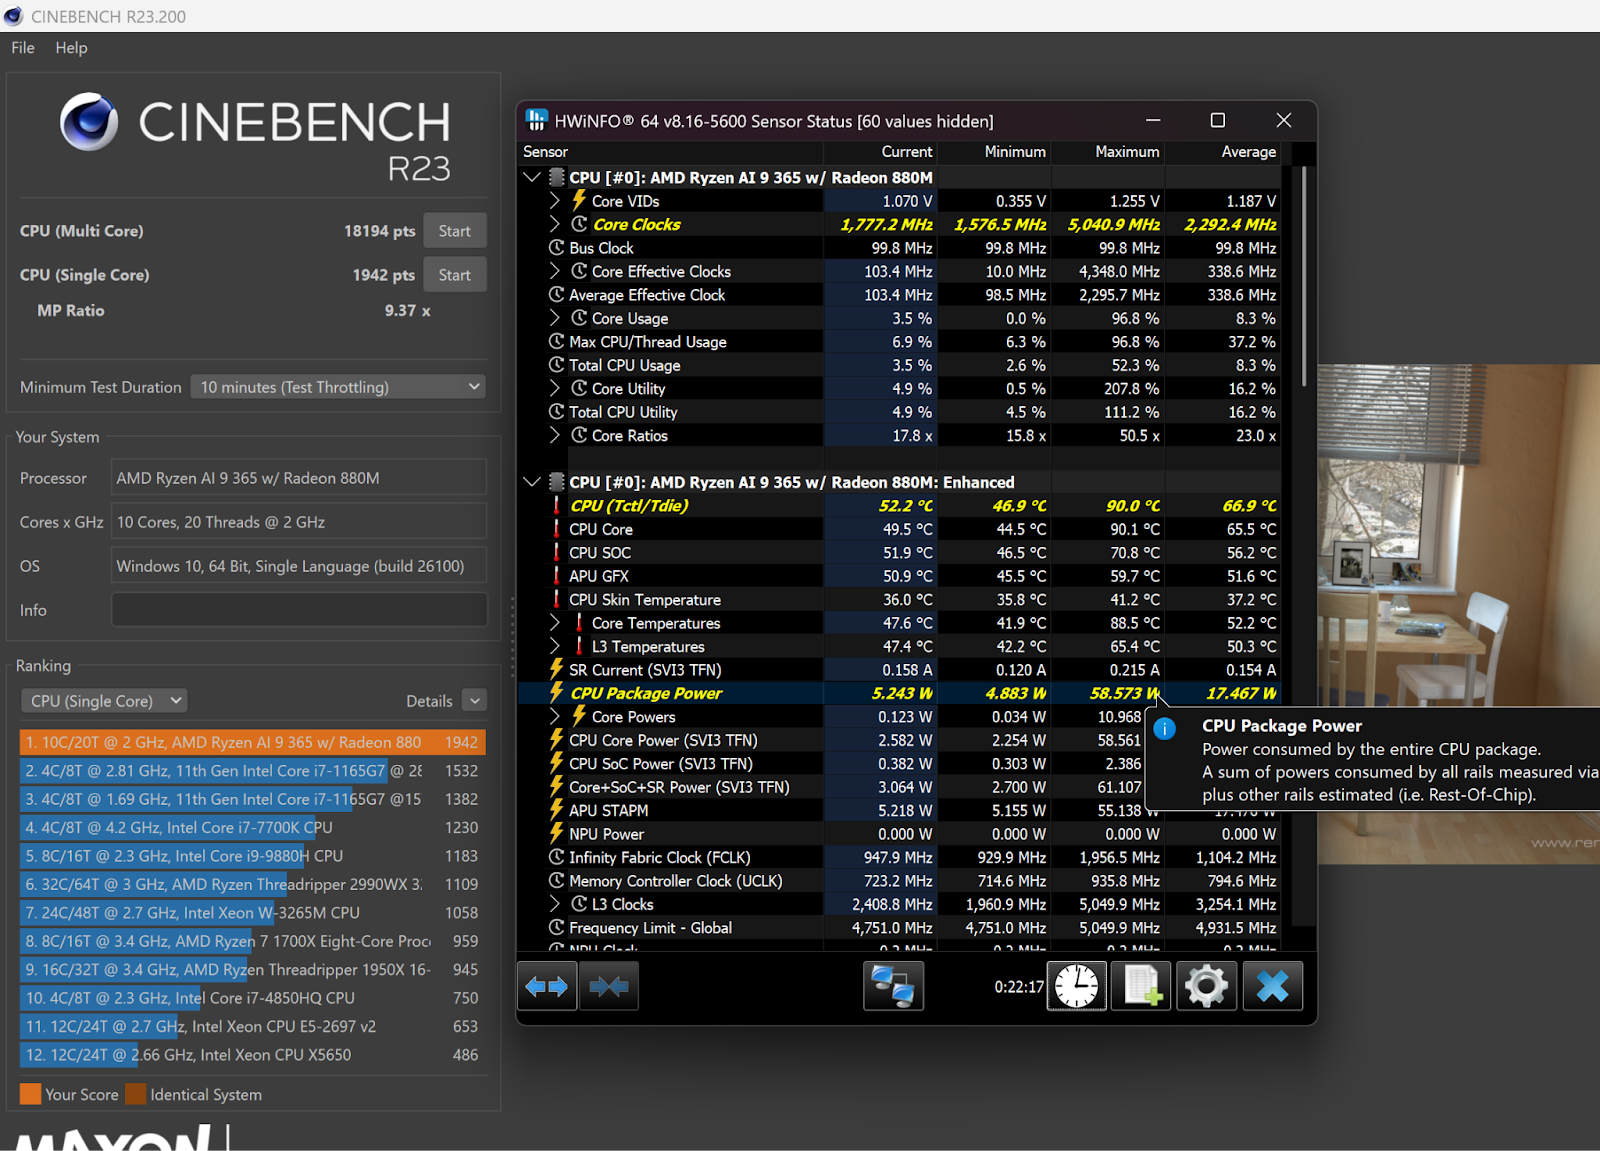Click the Infinity Fabric Clock icon
The width and height of the screenshot is (1600, 1151).
click(x=557, y=857)
